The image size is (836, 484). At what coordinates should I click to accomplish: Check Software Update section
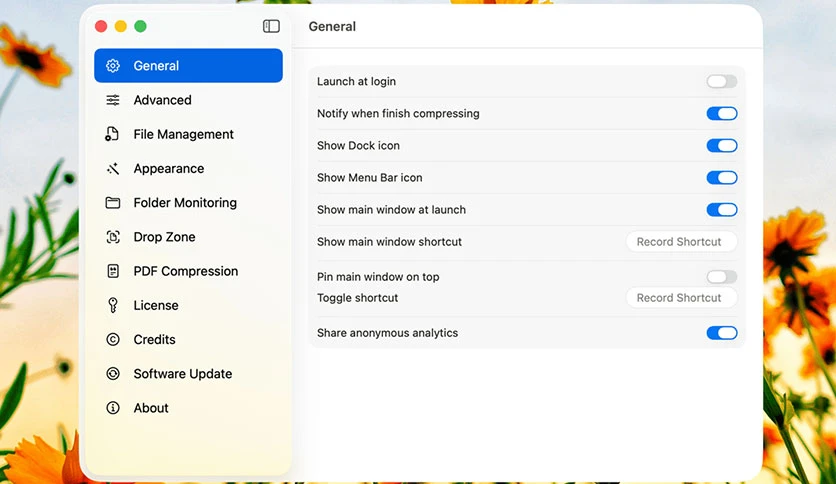click(188, 373)
